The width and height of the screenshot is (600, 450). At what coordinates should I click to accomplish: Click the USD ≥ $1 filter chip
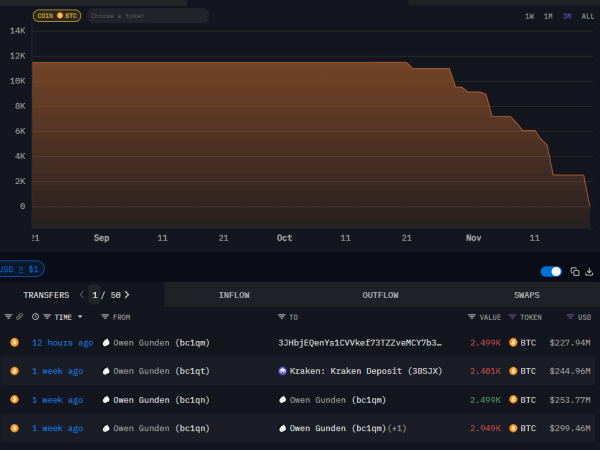pyautogui.click(x=20, y=269)
